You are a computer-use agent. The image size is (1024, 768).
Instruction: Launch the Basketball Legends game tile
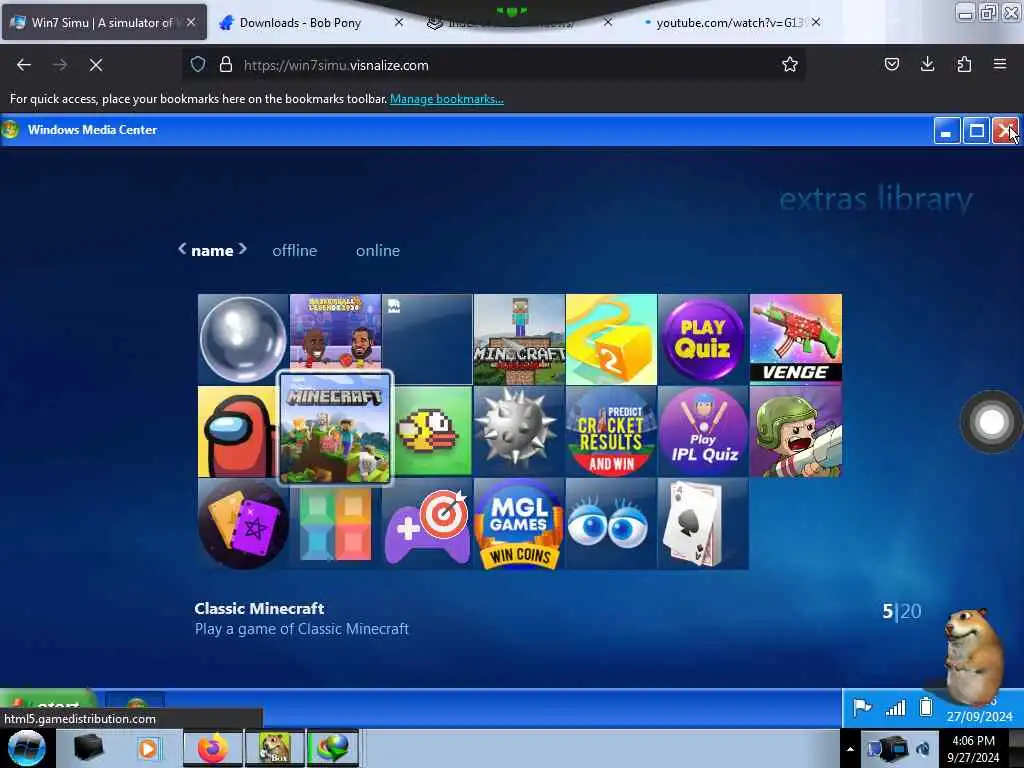(335, 332)
